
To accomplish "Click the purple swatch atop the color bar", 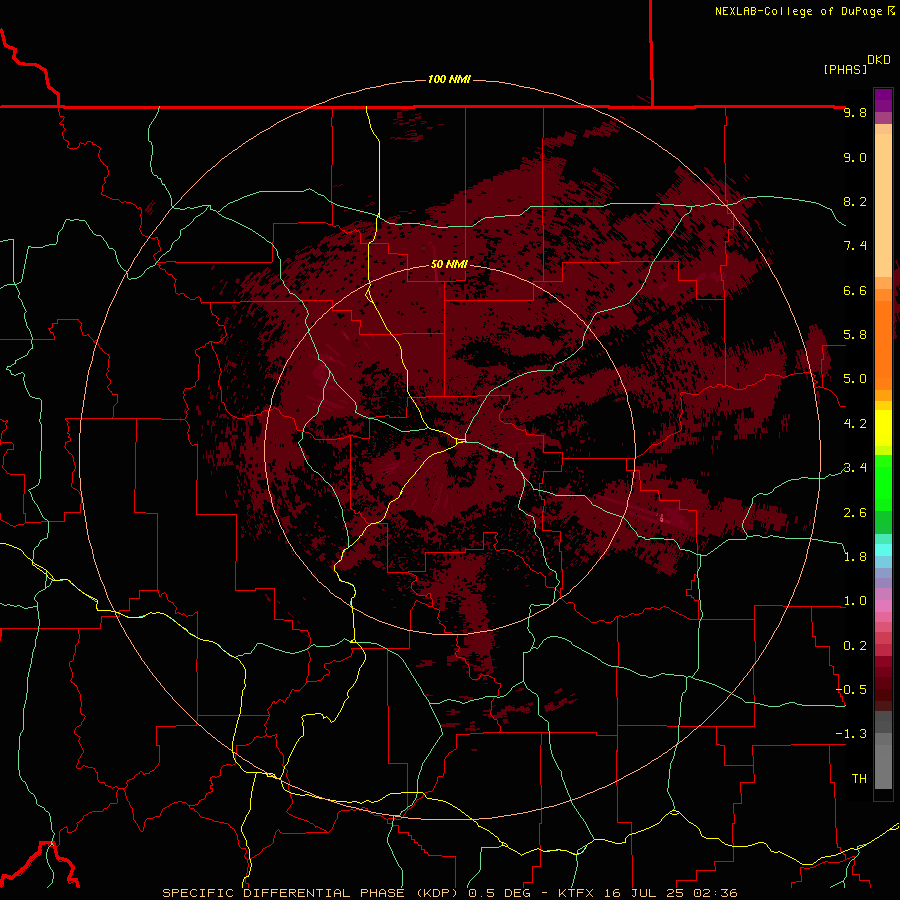I will coord(883,99).
